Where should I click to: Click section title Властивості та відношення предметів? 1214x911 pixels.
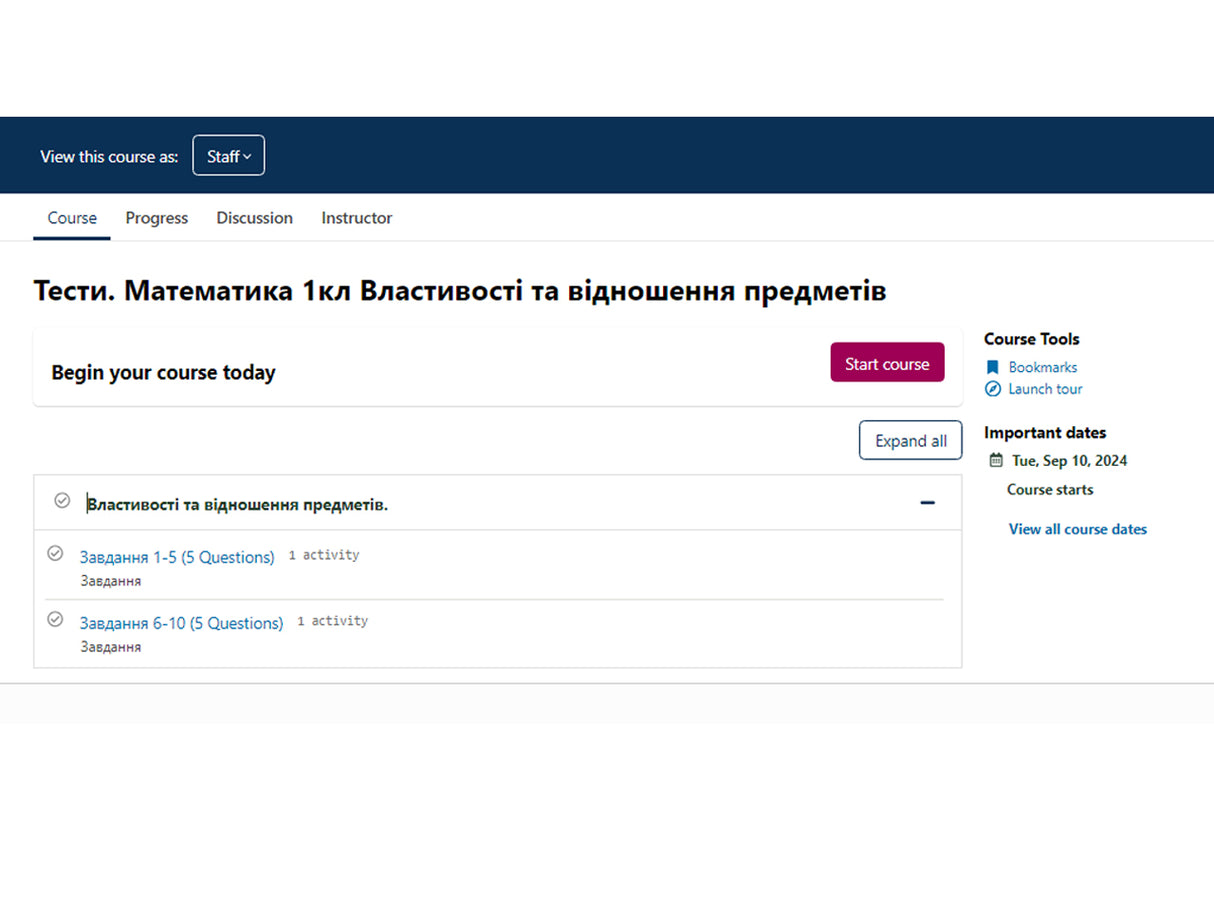[237, 505]
